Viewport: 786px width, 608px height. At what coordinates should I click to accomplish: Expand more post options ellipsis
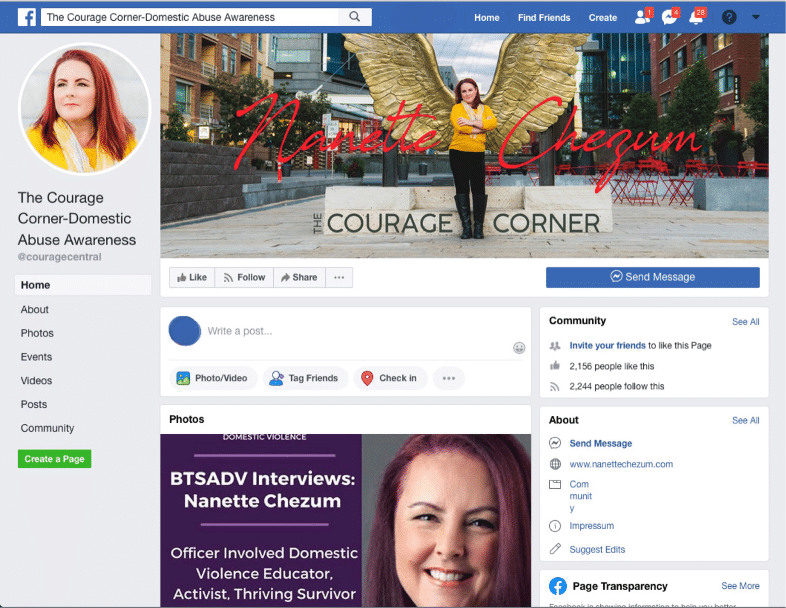[449, 378]
